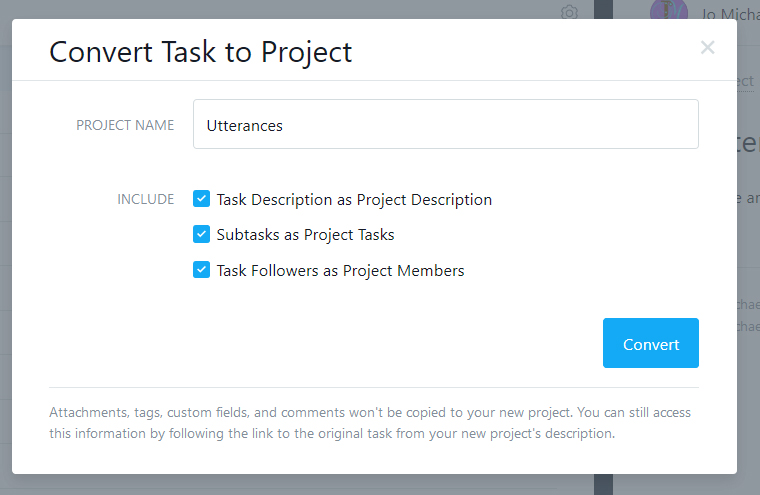Screen dimensions: 760x495
Task: Disable Task Followers as Project Members checkbox
Action: (x=201, y=270)
